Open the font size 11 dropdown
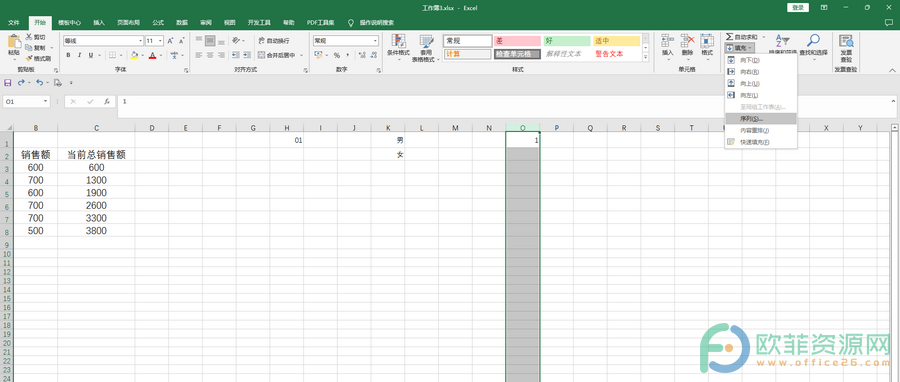 click(x=161, y=41)
